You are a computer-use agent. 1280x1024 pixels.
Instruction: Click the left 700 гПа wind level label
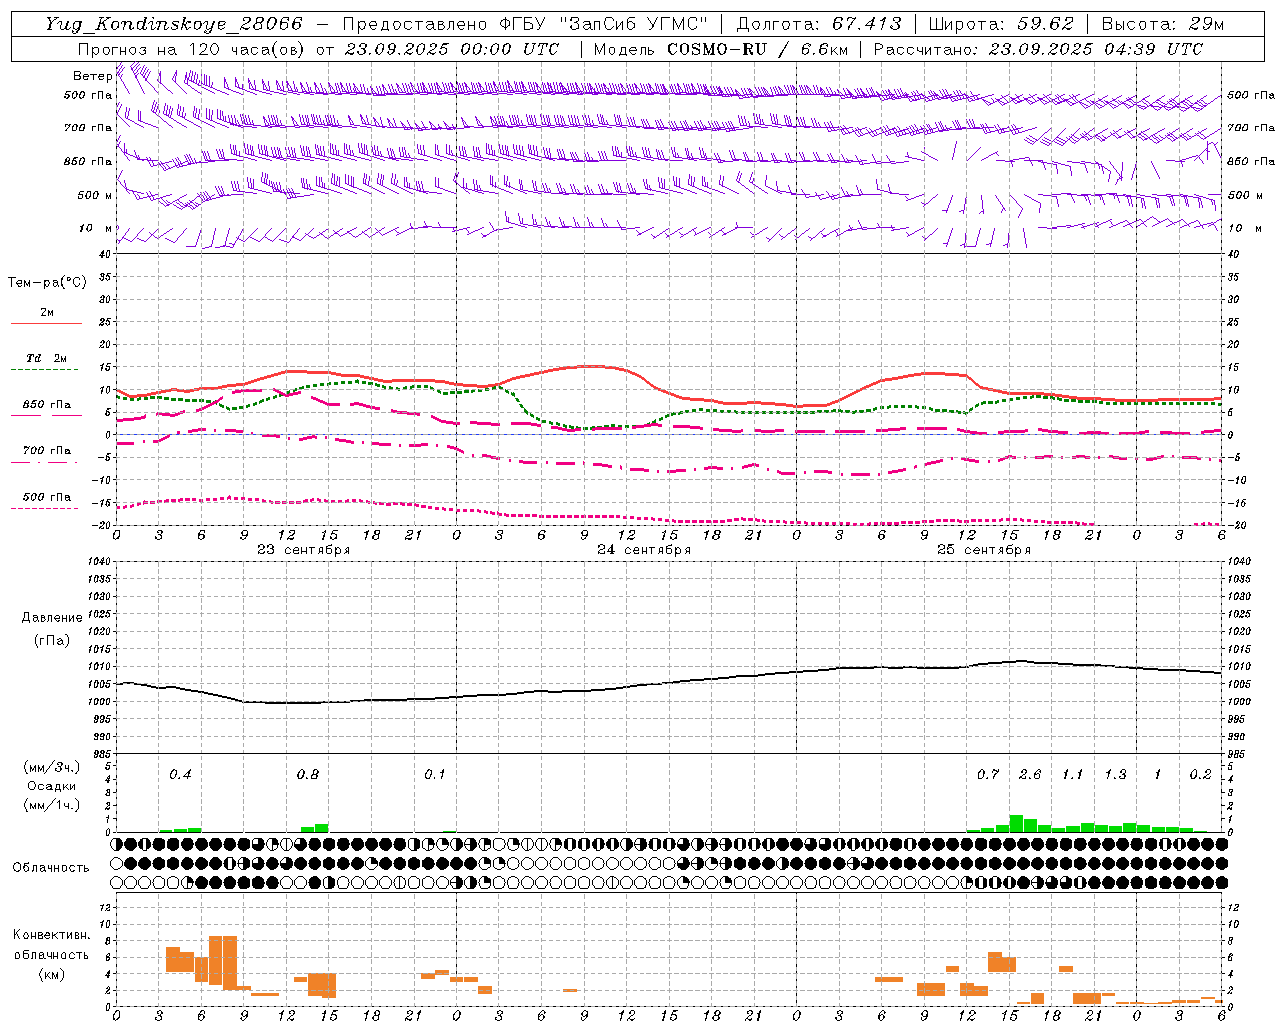click(x=88, y=128)
